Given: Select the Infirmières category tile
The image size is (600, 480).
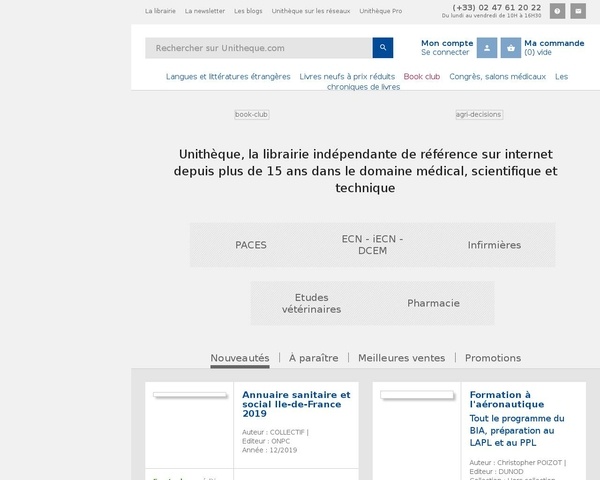Looking at the screenshot, I should [x=494, y=245].
